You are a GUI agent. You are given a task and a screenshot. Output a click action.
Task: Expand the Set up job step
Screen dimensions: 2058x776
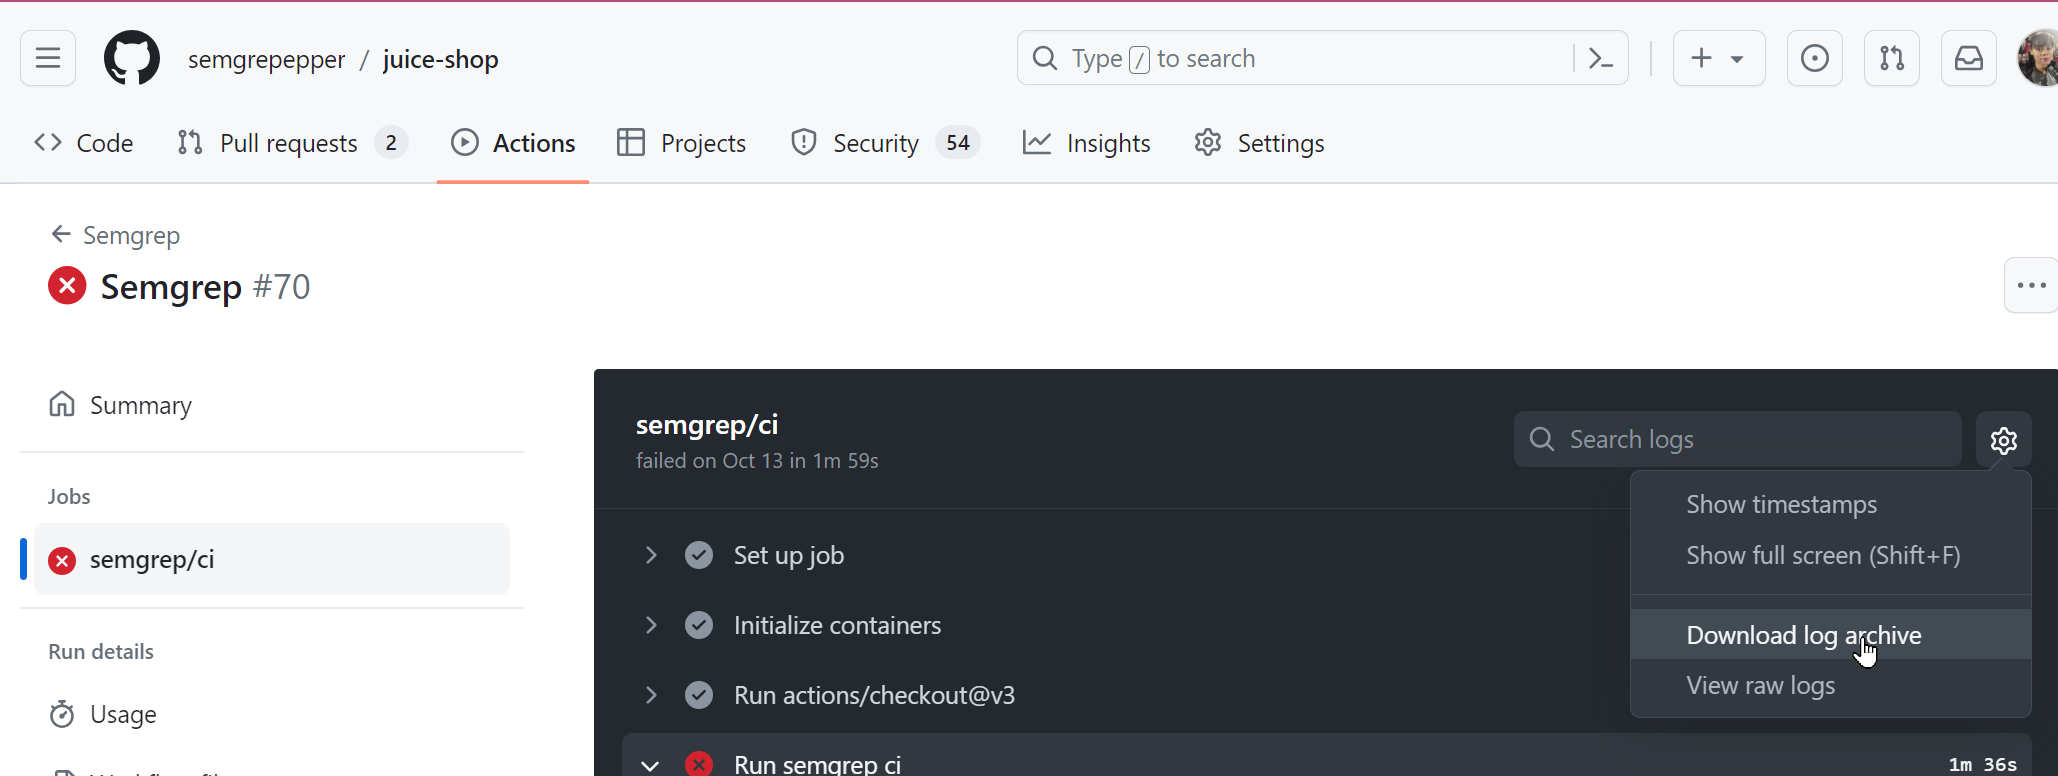click(651, 555)
